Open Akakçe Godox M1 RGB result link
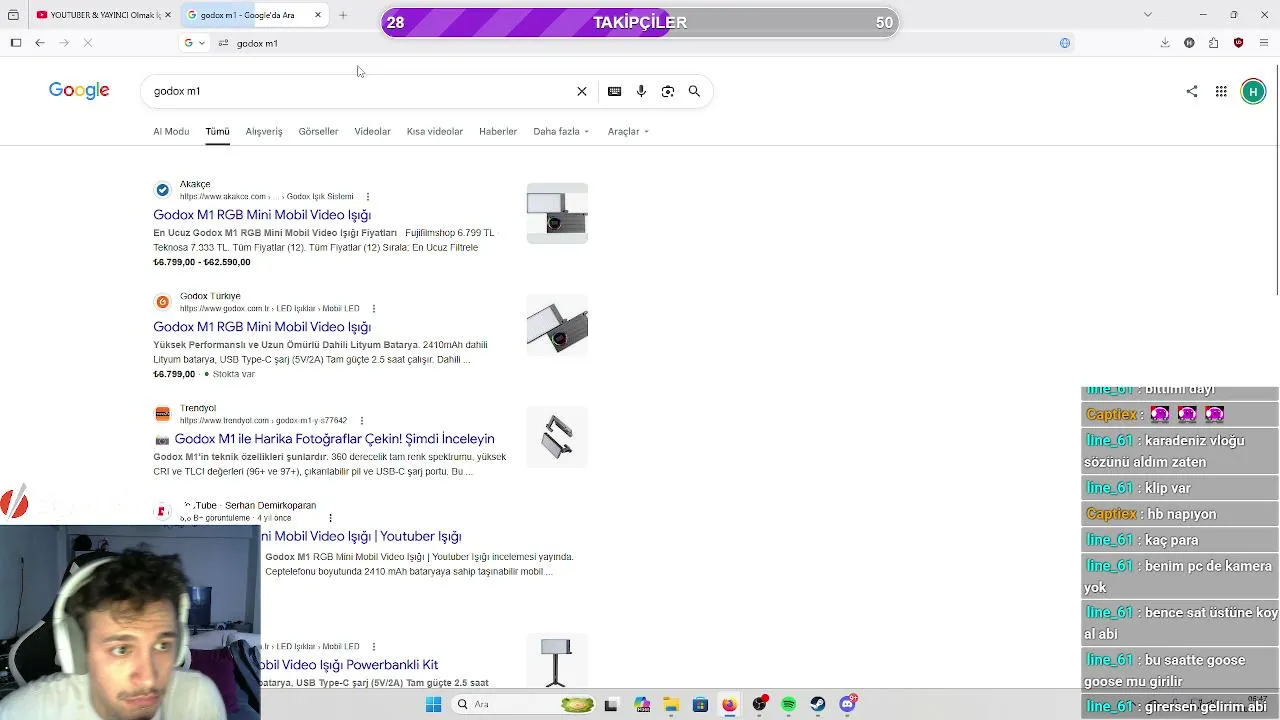Image resolution: width=1280 pixels, height=720 pixels. coord(262,215)
